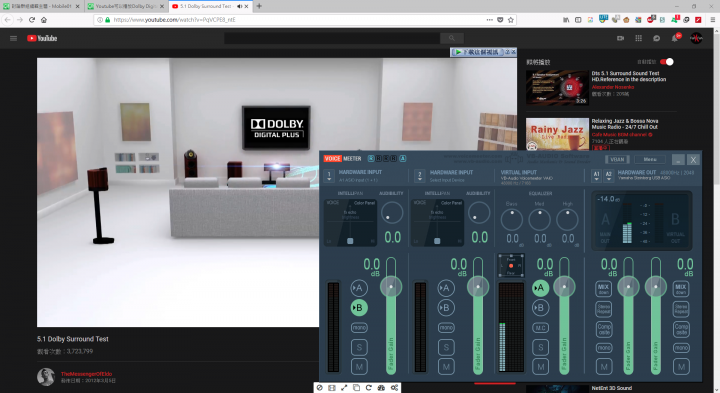Open Hardware Input 1 device selector
Image resolution: width=720 pixels, height=393 pixels.
tap(329, 176)
